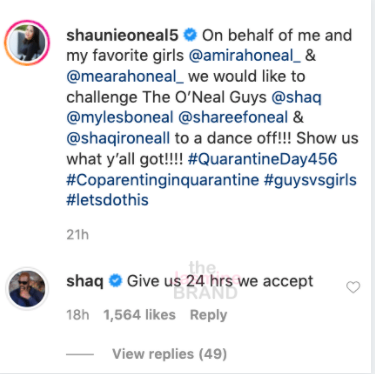Select the #guysvsgirls hashtag
The height and width of the screenshot is (374, 375).
pyautogui.click(x=310, y=180)
